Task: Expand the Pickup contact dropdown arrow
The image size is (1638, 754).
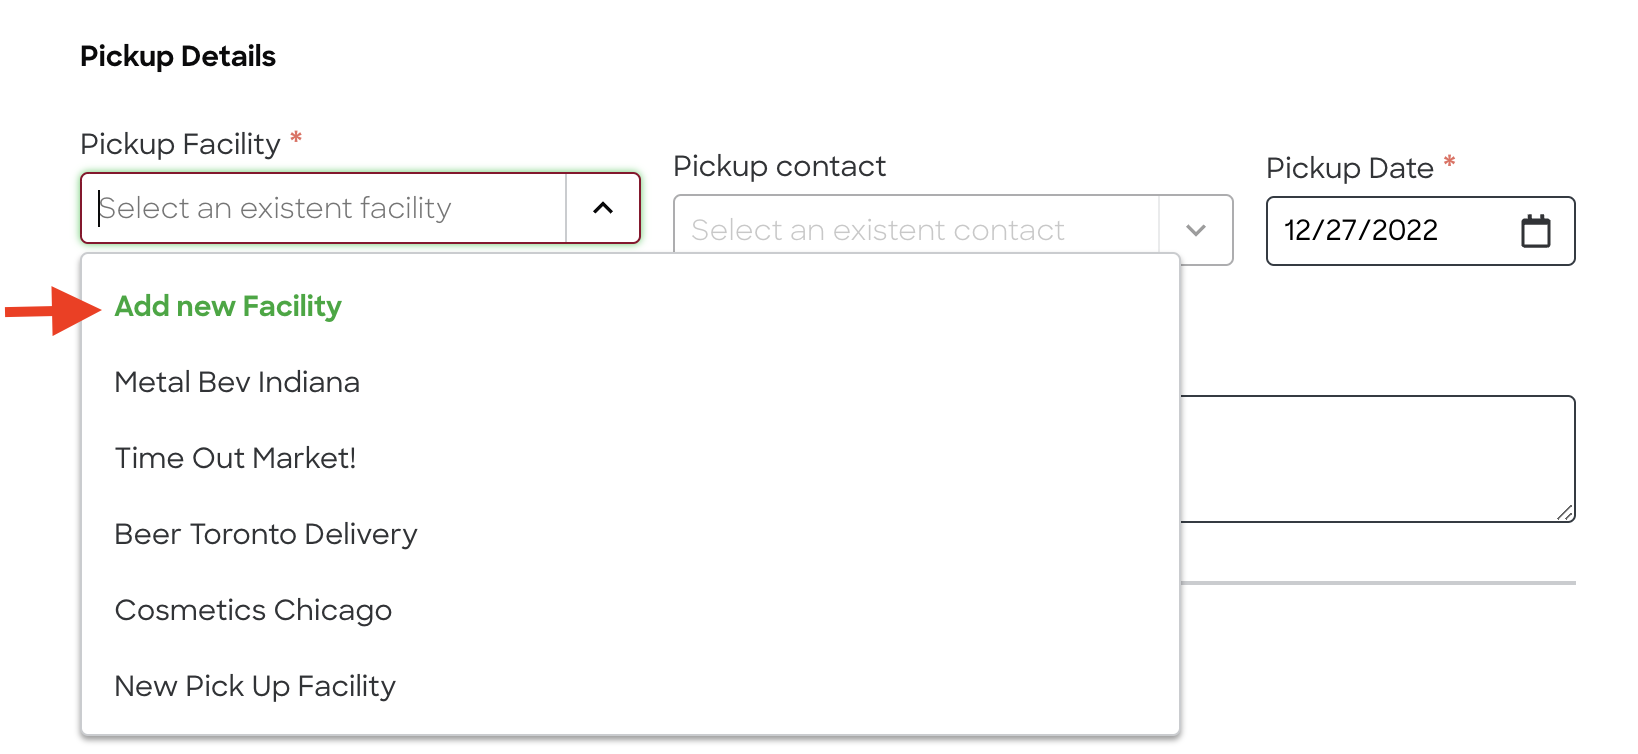Action: (x=1196, y=230)
